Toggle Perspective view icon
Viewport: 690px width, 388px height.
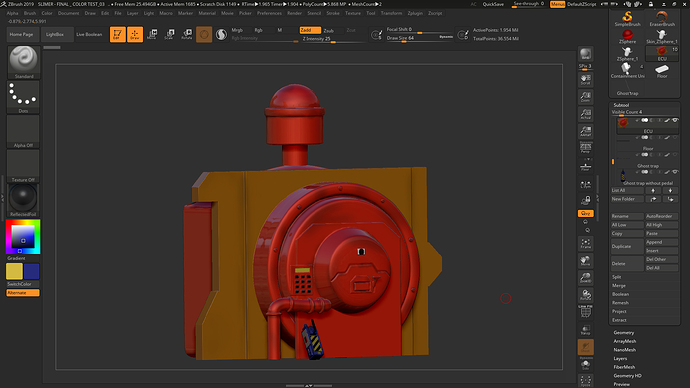585,147
